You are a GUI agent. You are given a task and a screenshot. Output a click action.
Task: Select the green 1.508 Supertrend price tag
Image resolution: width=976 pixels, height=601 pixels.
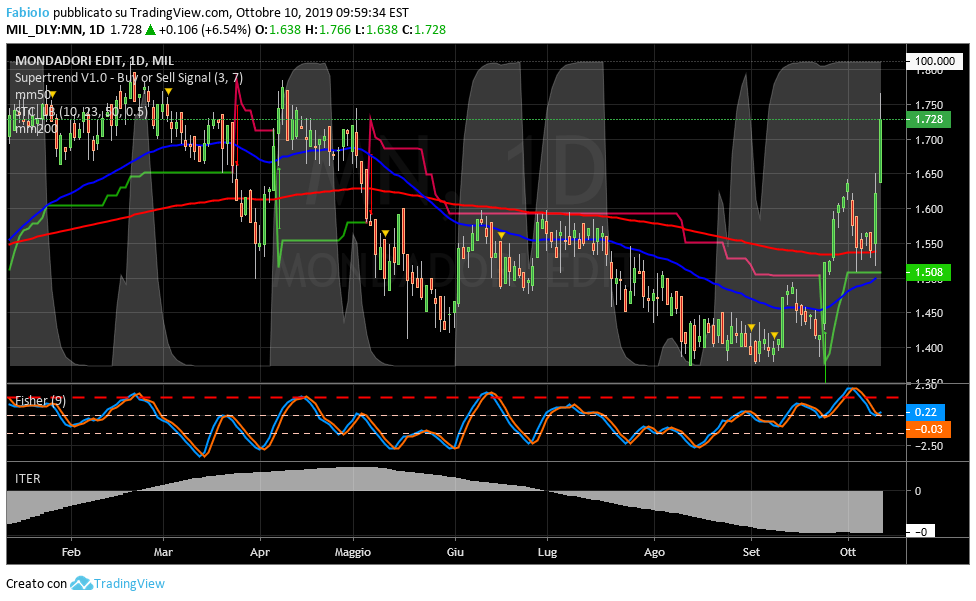[x=930, y=272]
